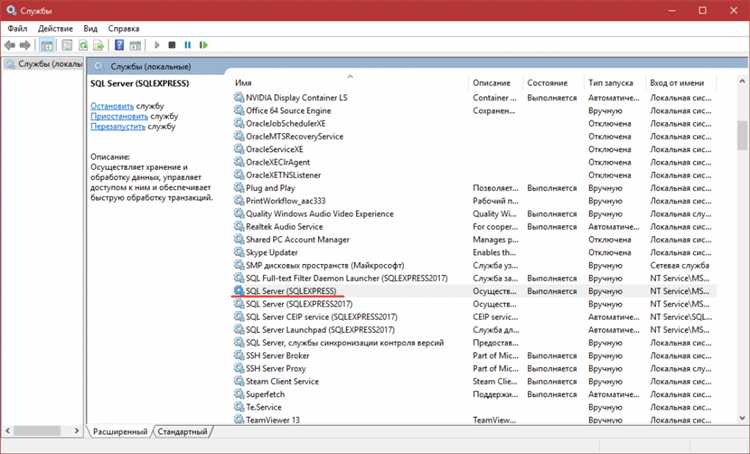Image resolution: width=750 pixels, height=454 pixels.
Task: Select SQL Server (SQLEXPRESS2017) service
Action: (474, 304)
